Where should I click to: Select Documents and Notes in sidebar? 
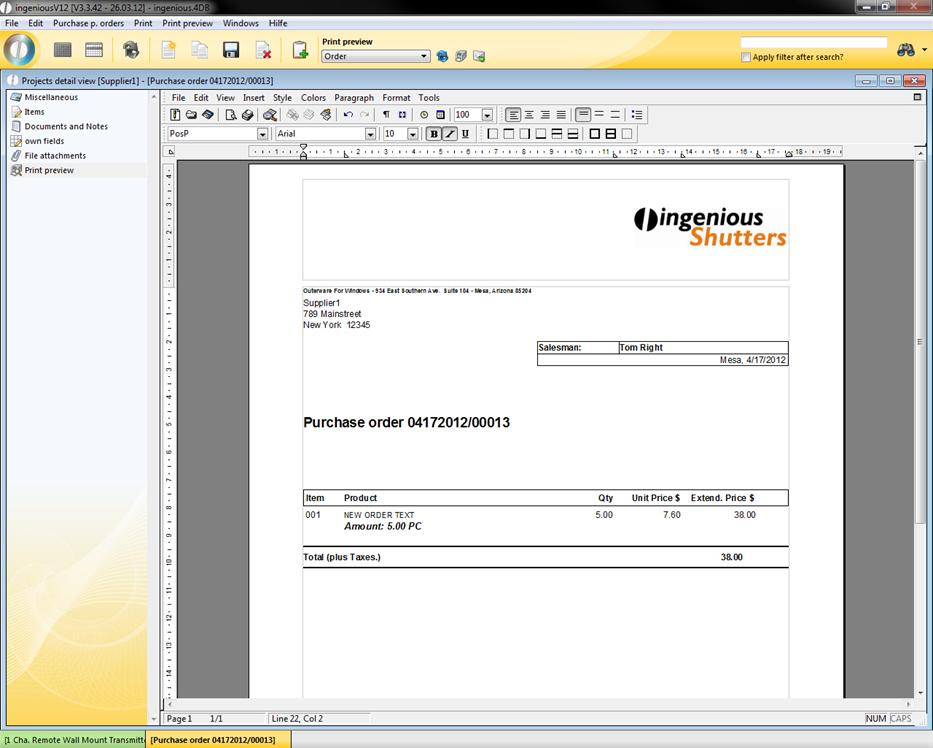click(x=66, y=127)
